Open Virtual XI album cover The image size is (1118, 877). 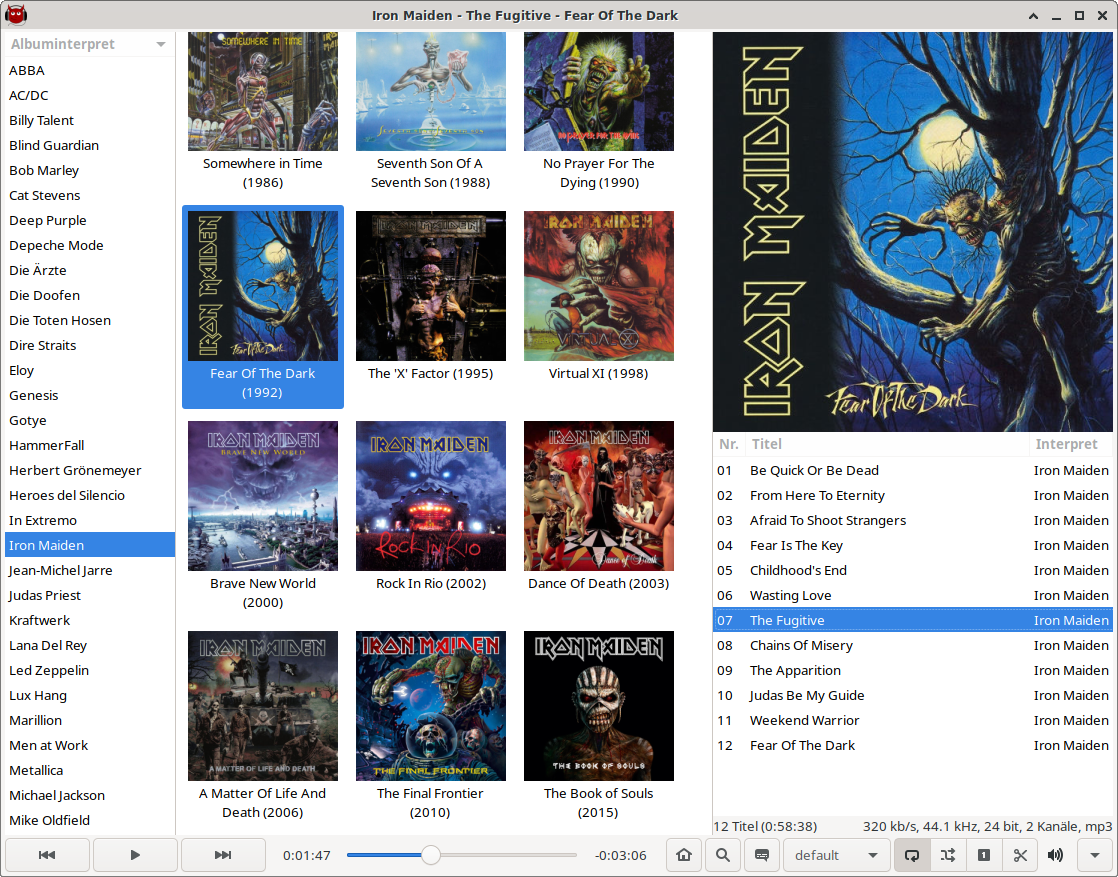599,286
